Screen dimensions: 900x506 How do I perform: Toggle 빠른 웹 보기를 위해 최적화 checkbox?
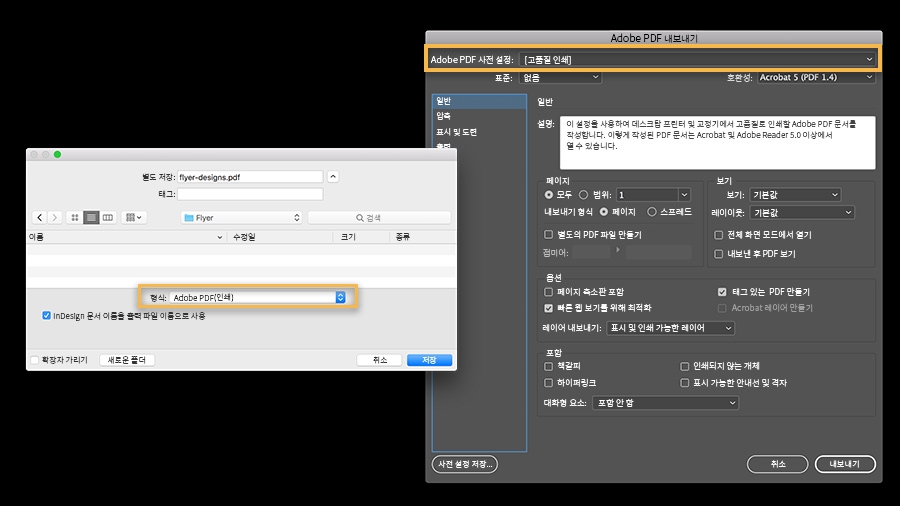(549, 308)
